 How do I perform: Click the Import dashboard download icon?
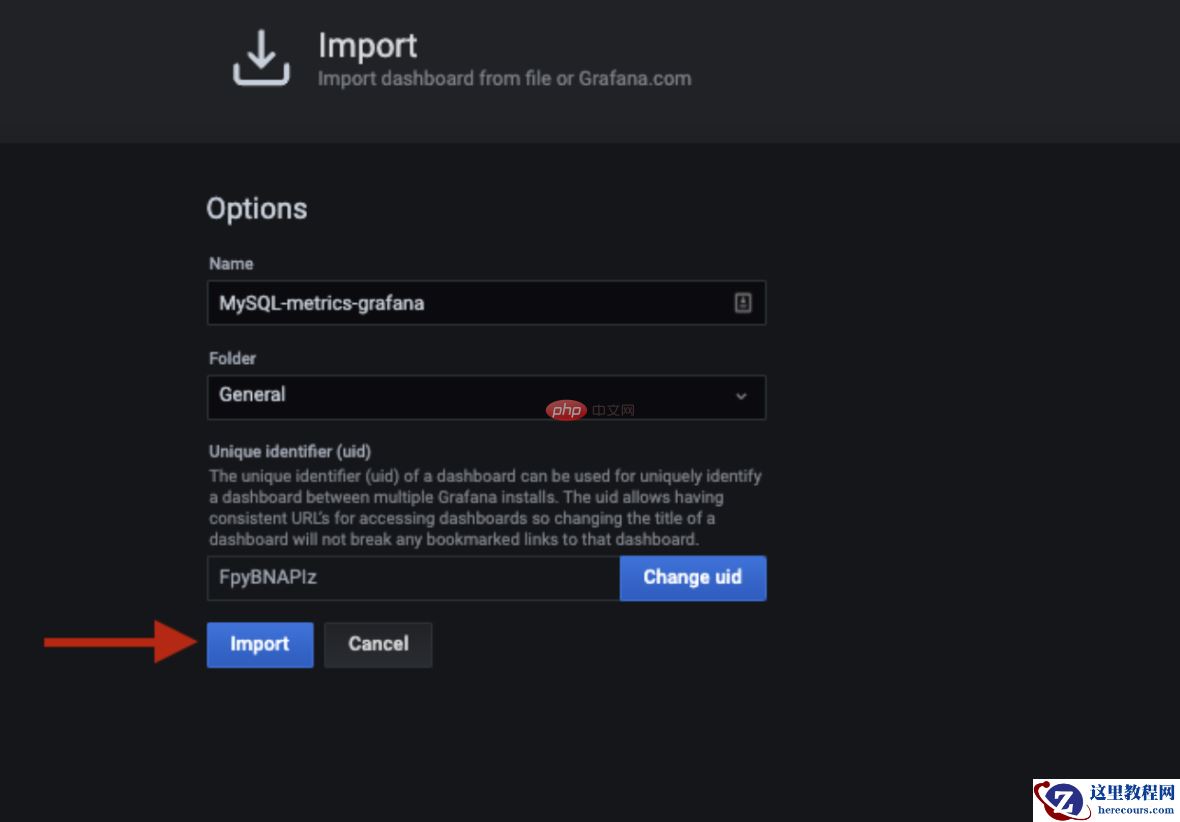click(261, 58)
